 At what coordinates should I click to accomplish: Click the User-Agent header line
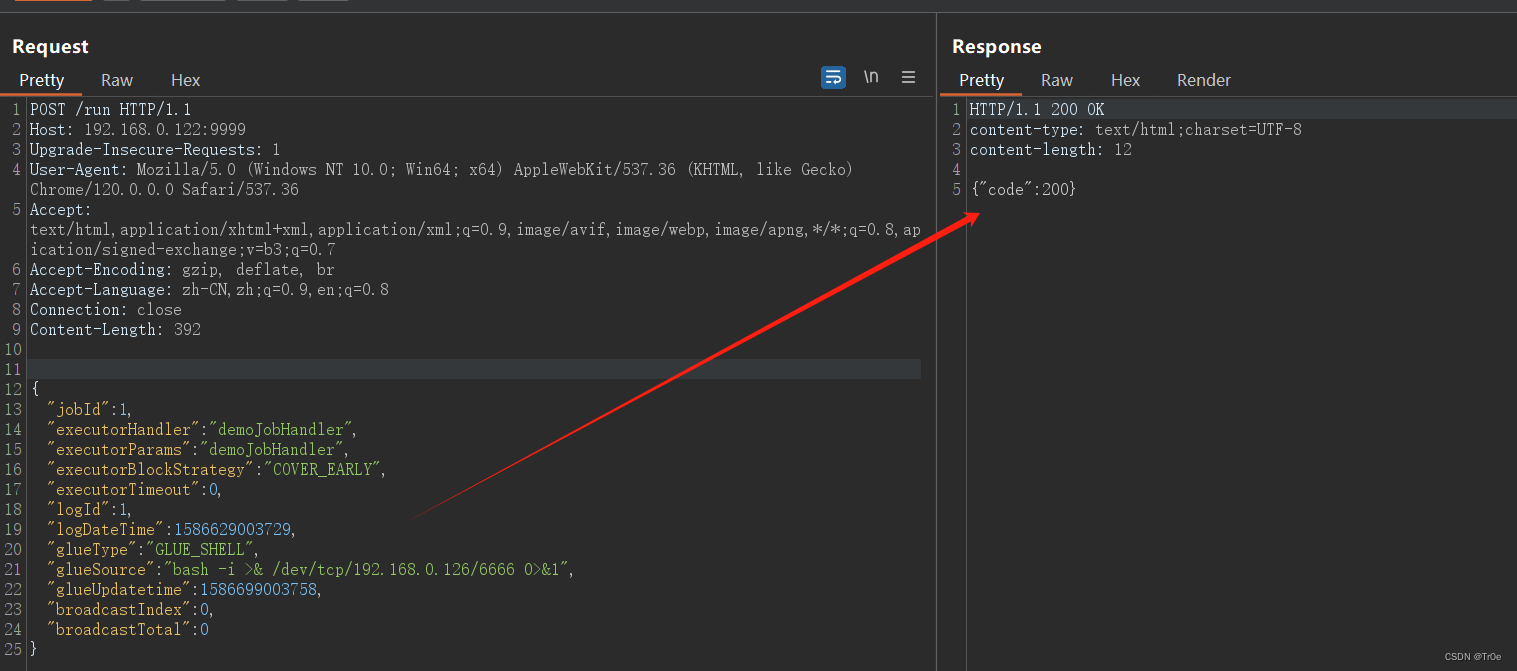441,180
